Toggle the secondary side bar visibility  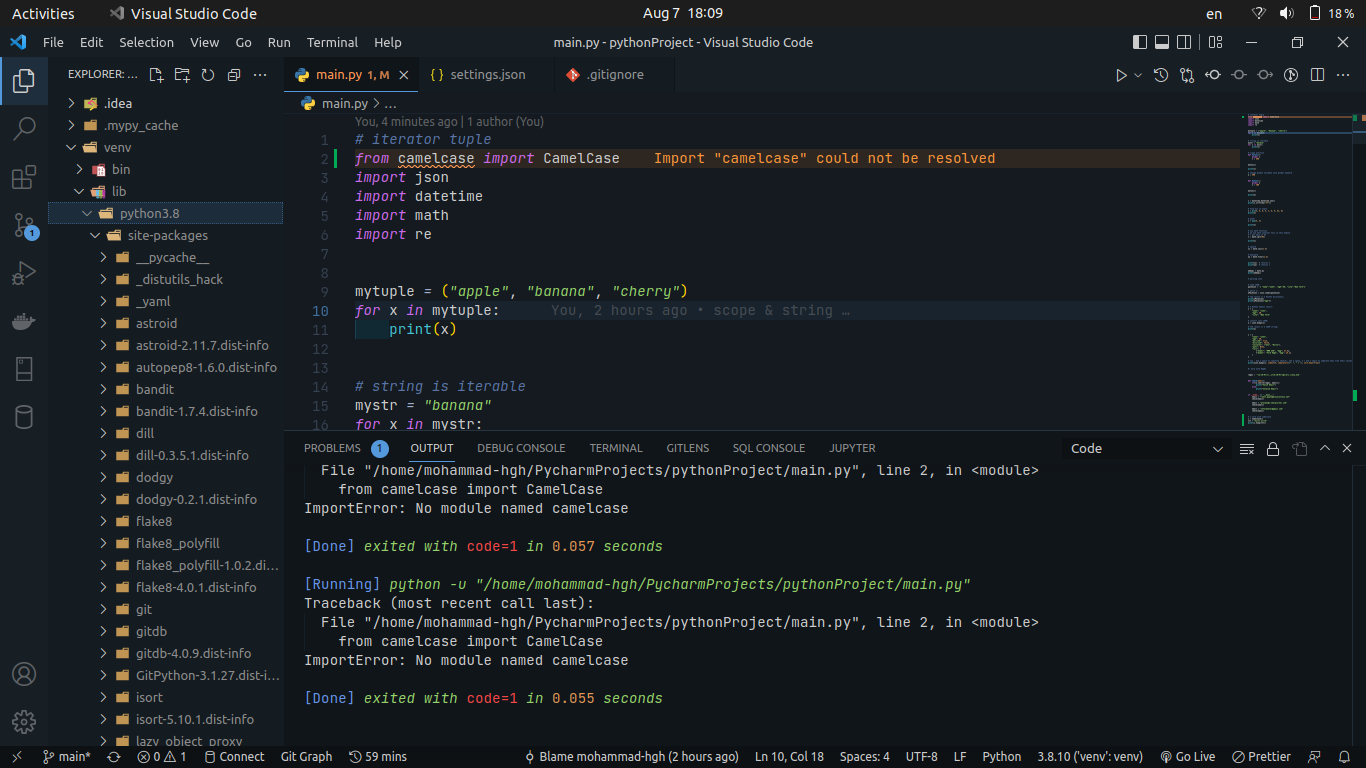click(1184, 43)
